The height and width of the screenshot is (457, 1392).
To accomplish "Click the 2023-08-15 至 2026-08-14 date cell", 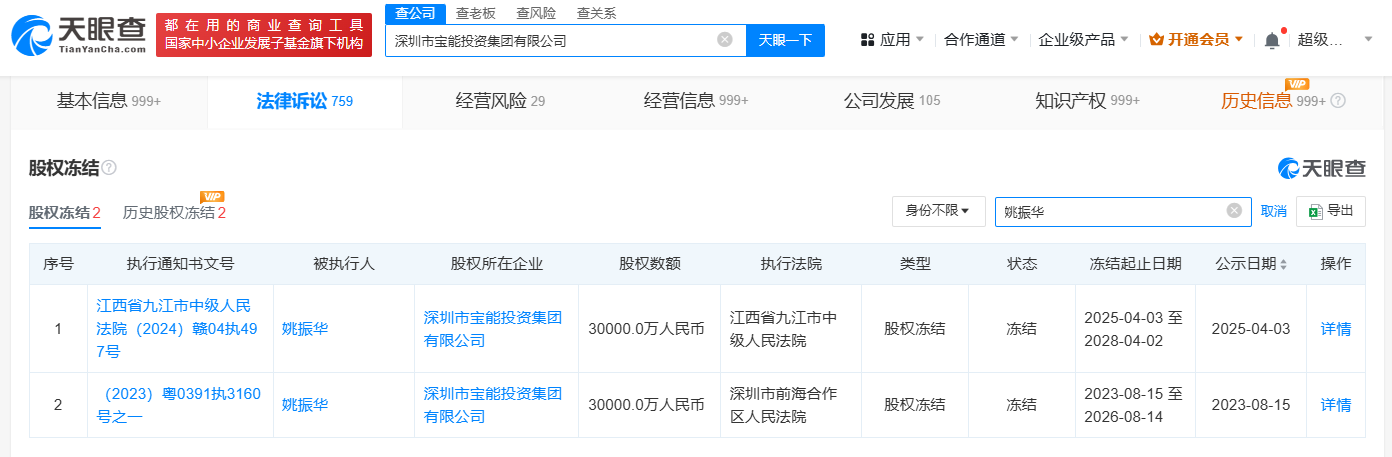I will pyautogui.click(x=1133, y=405).
